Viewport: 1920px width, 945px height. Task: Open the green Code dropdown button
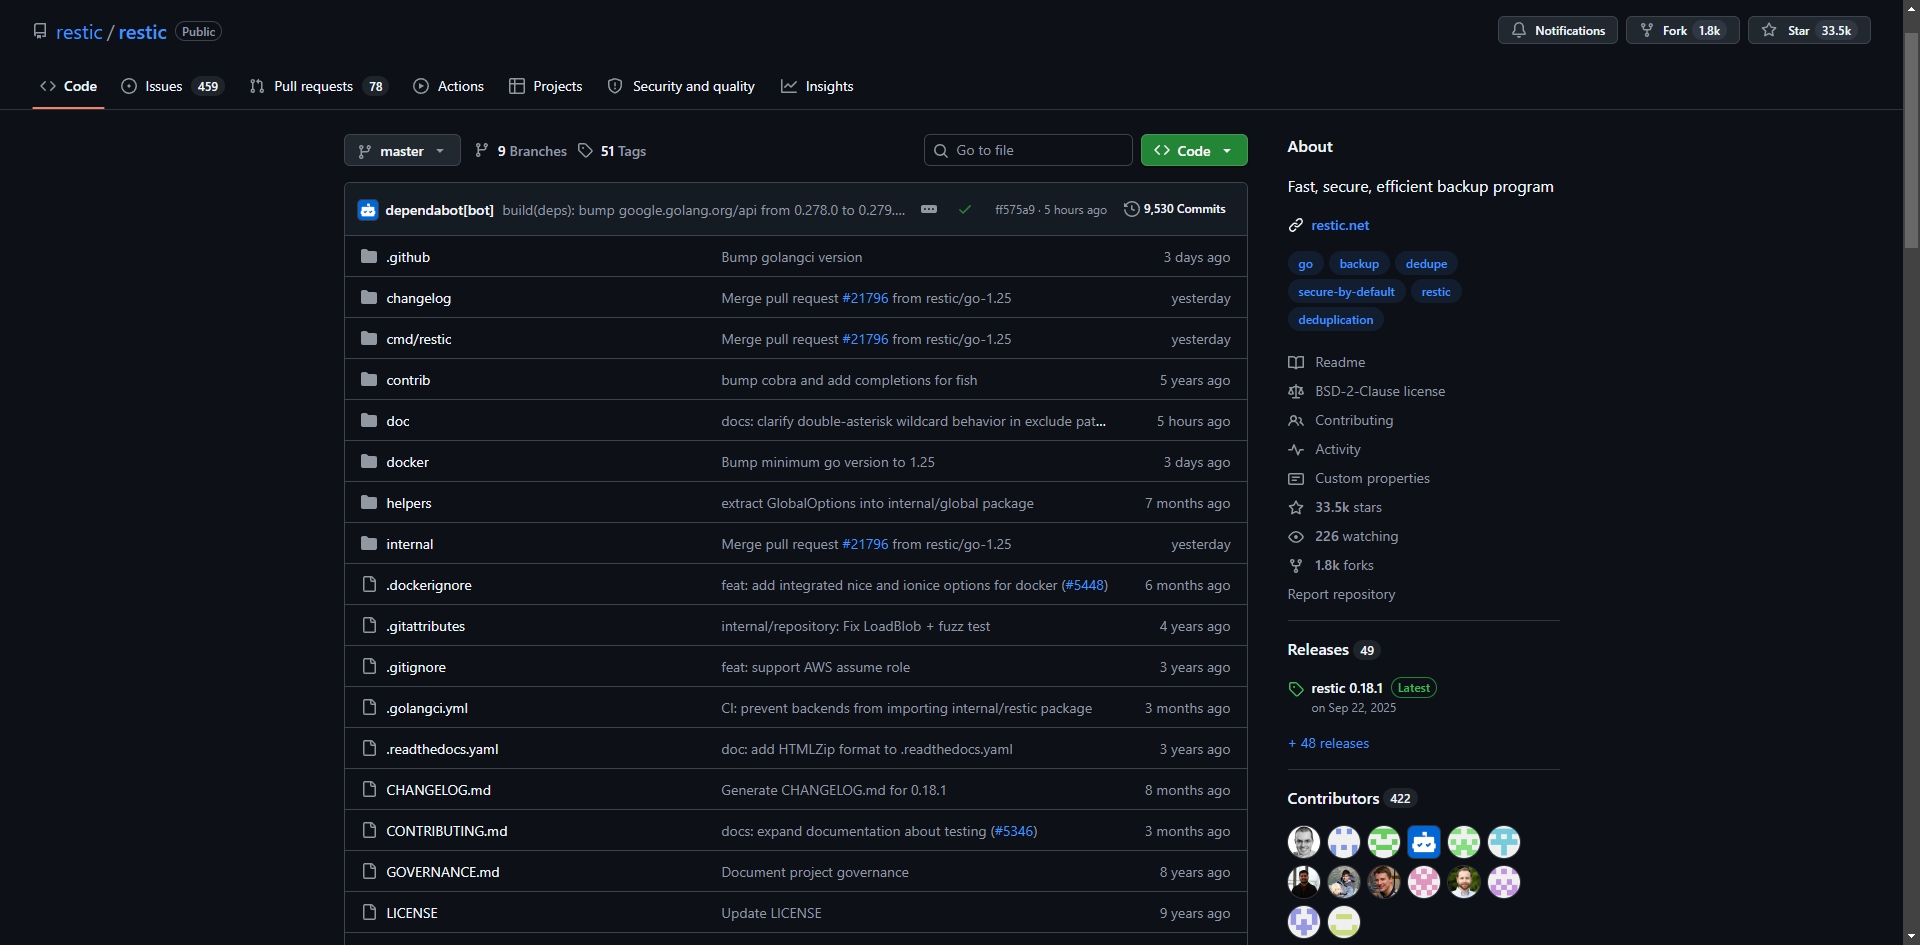click(1194, 151)
